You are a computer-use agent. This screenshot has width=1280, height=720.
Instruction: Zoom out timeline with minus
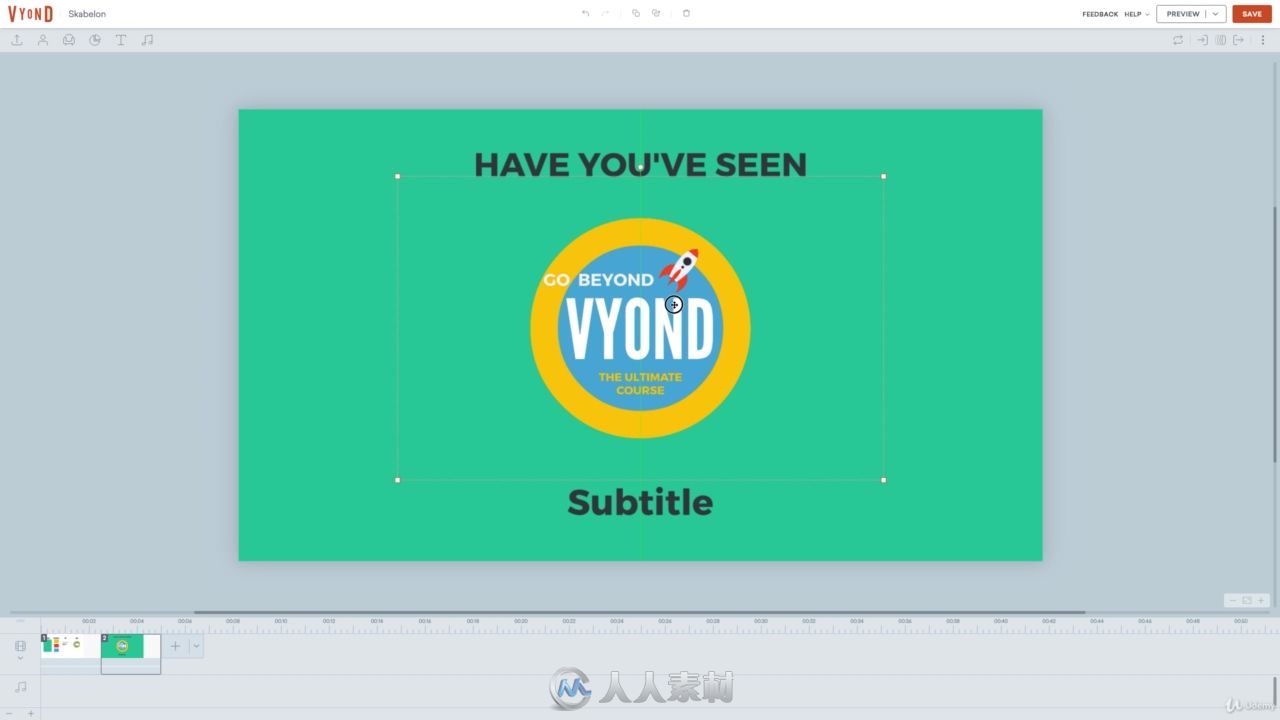[10, 713]
